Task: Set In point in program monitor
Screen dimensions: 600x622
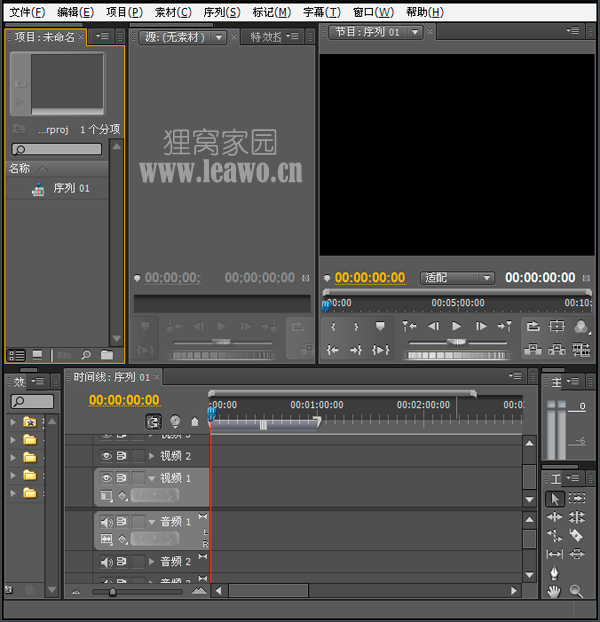Action: 333,326
